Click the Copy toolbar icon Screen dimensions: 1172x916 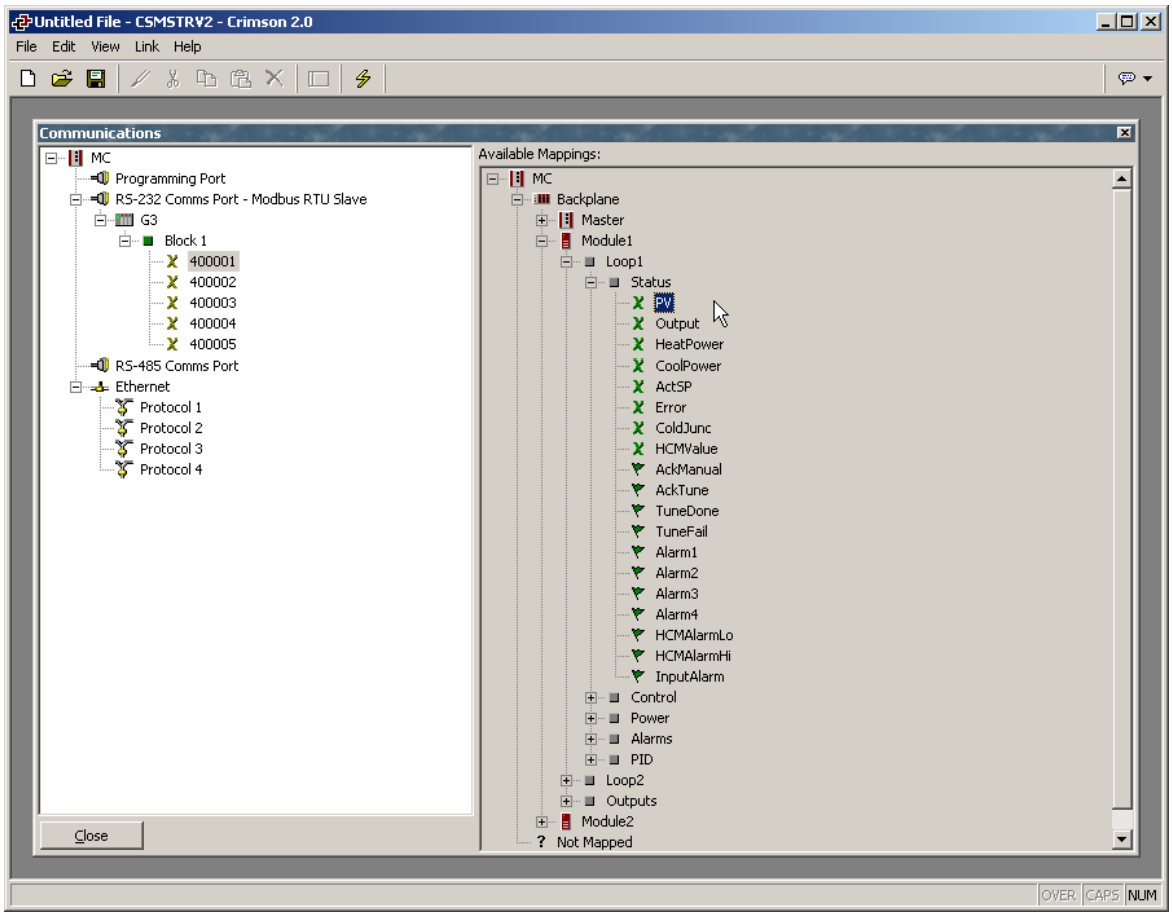tap(206, 78)
